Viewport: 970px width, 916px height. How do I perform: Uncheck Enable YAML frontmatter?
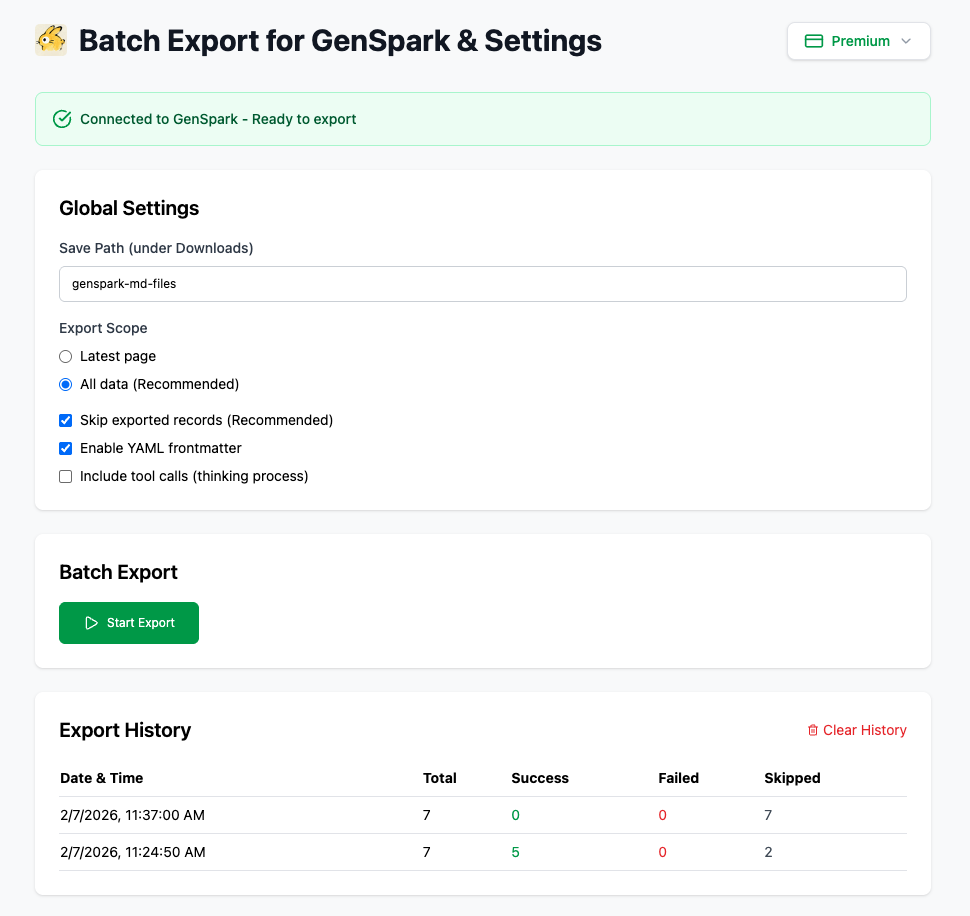tap(65, 448)
